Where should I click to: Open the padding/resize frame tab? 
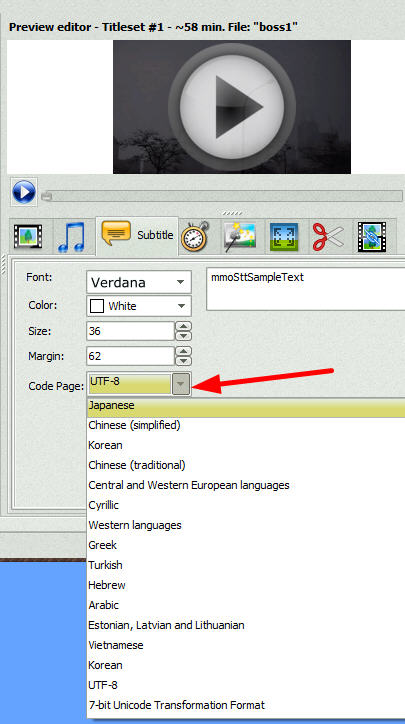point(284,236)
